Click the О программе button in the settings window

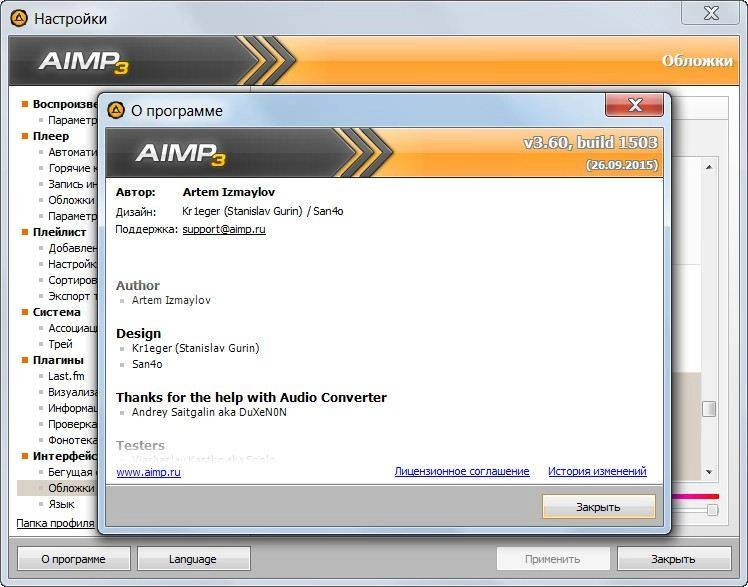click(x=73, y=559)
